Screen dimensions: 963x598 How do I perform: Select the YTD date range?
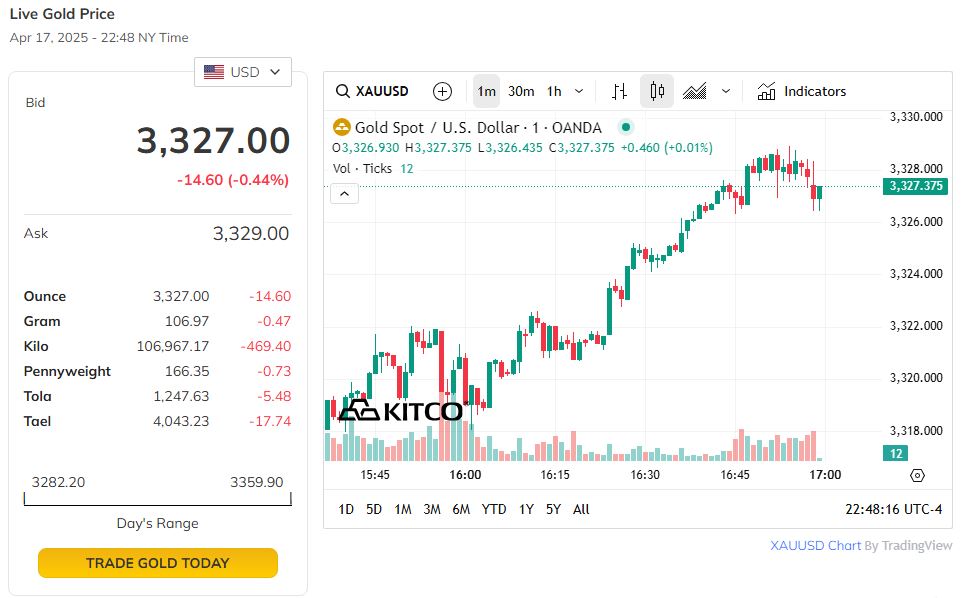pyautogui.click(x=494, y=509)
